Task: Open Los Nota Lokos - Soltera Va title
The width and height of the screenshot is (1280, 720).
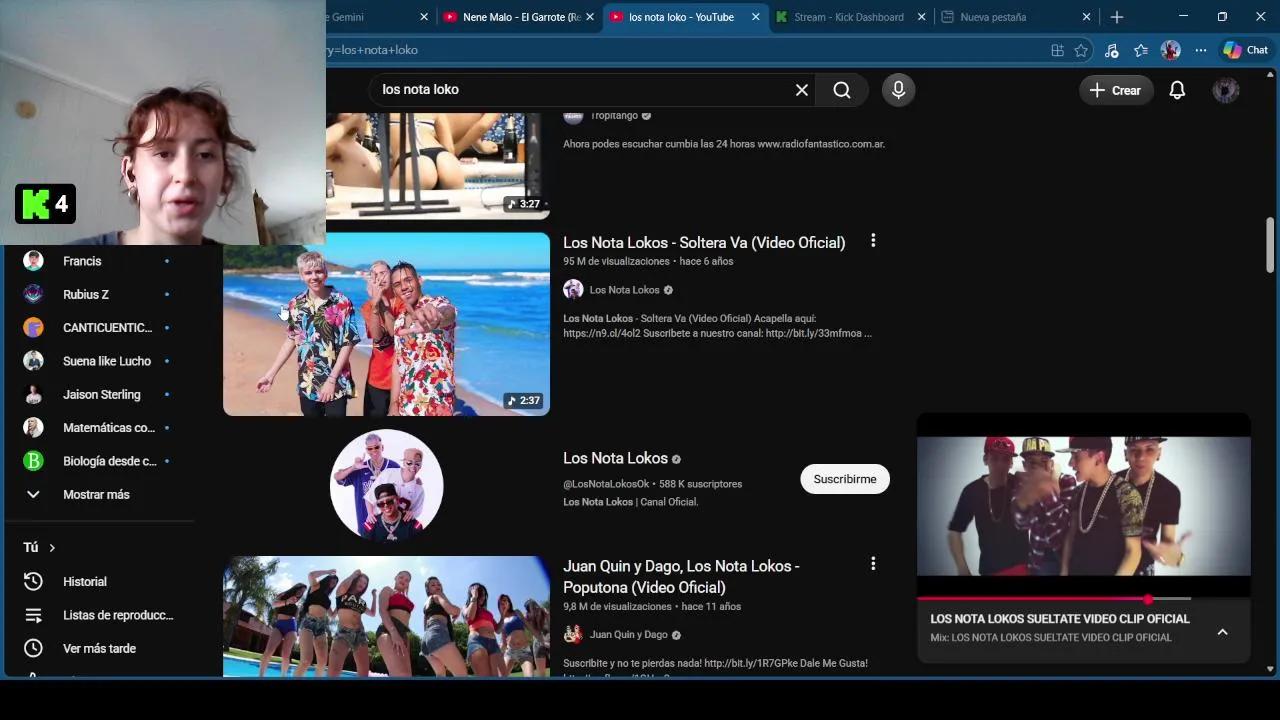Action: pos(704,242)
